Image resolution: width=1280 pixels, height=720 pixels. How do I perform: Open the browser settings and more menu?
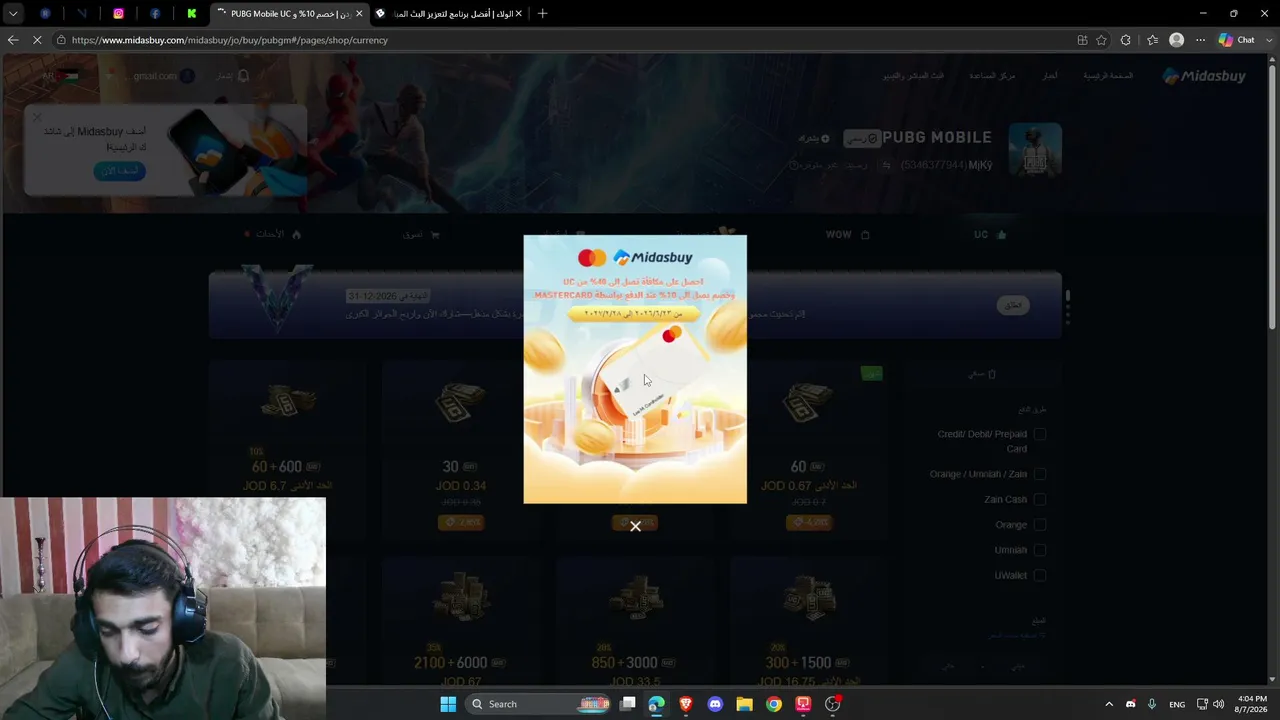(x=1200, y=40)
